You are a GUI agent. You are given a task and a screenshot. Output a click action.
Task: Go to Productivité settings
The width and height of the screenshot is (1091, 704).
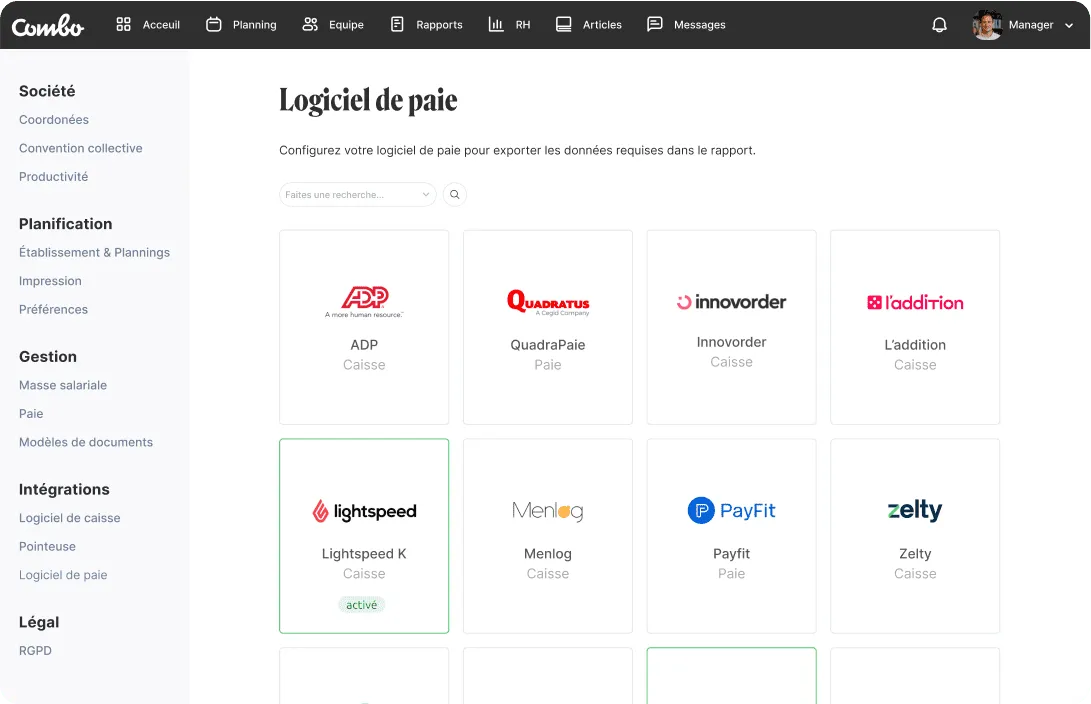tap(54, 177)
